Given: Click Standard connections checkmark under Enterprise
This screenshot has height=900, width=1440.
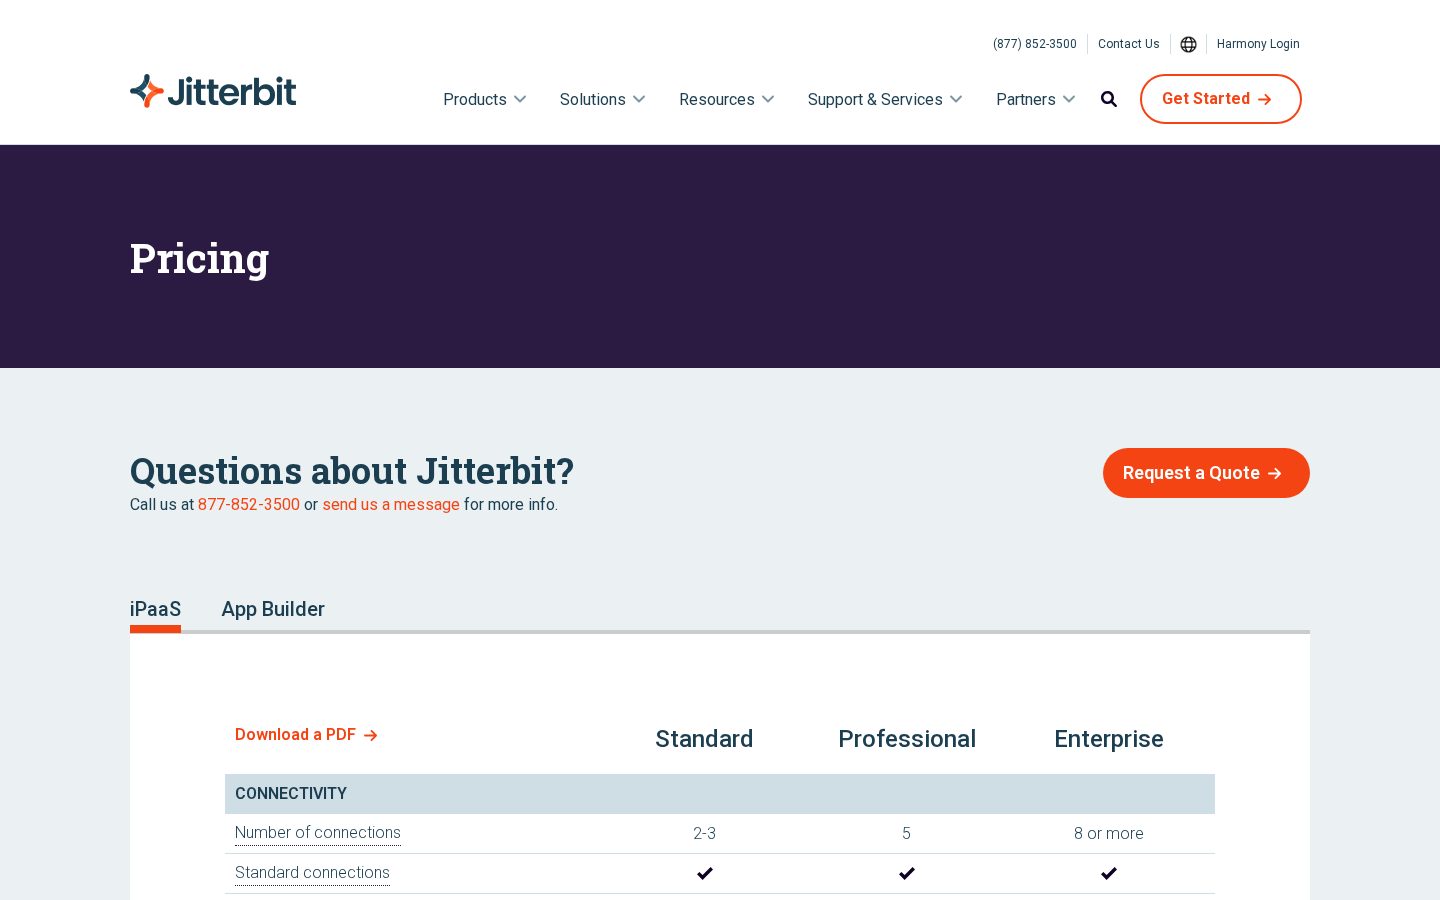Looking at the screenshot, I should click(x=1109, y=873).
